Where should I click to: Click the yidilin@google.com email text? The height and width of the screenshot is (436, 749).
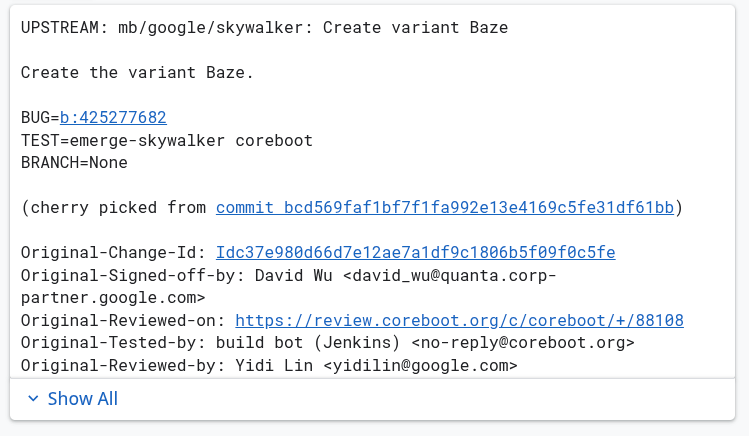tap(420, 366)
